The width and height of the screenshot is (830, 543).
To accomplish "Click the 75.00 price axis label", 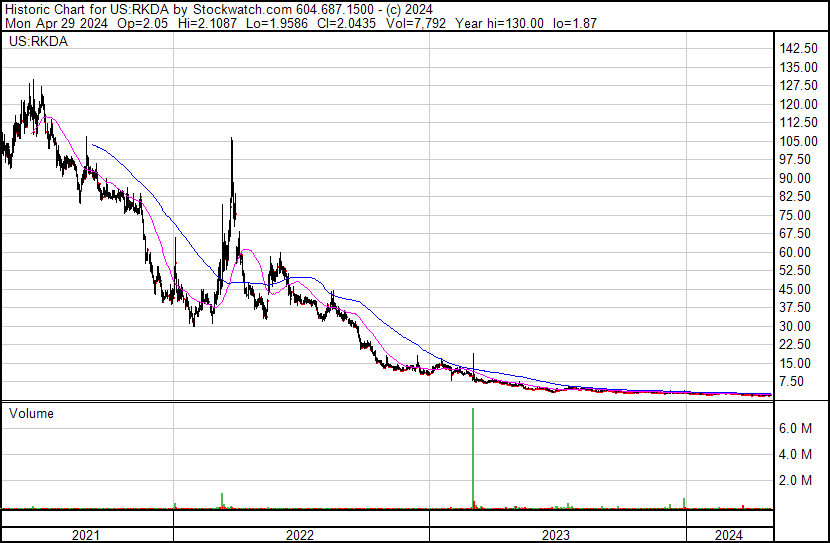I will point(799,215).
